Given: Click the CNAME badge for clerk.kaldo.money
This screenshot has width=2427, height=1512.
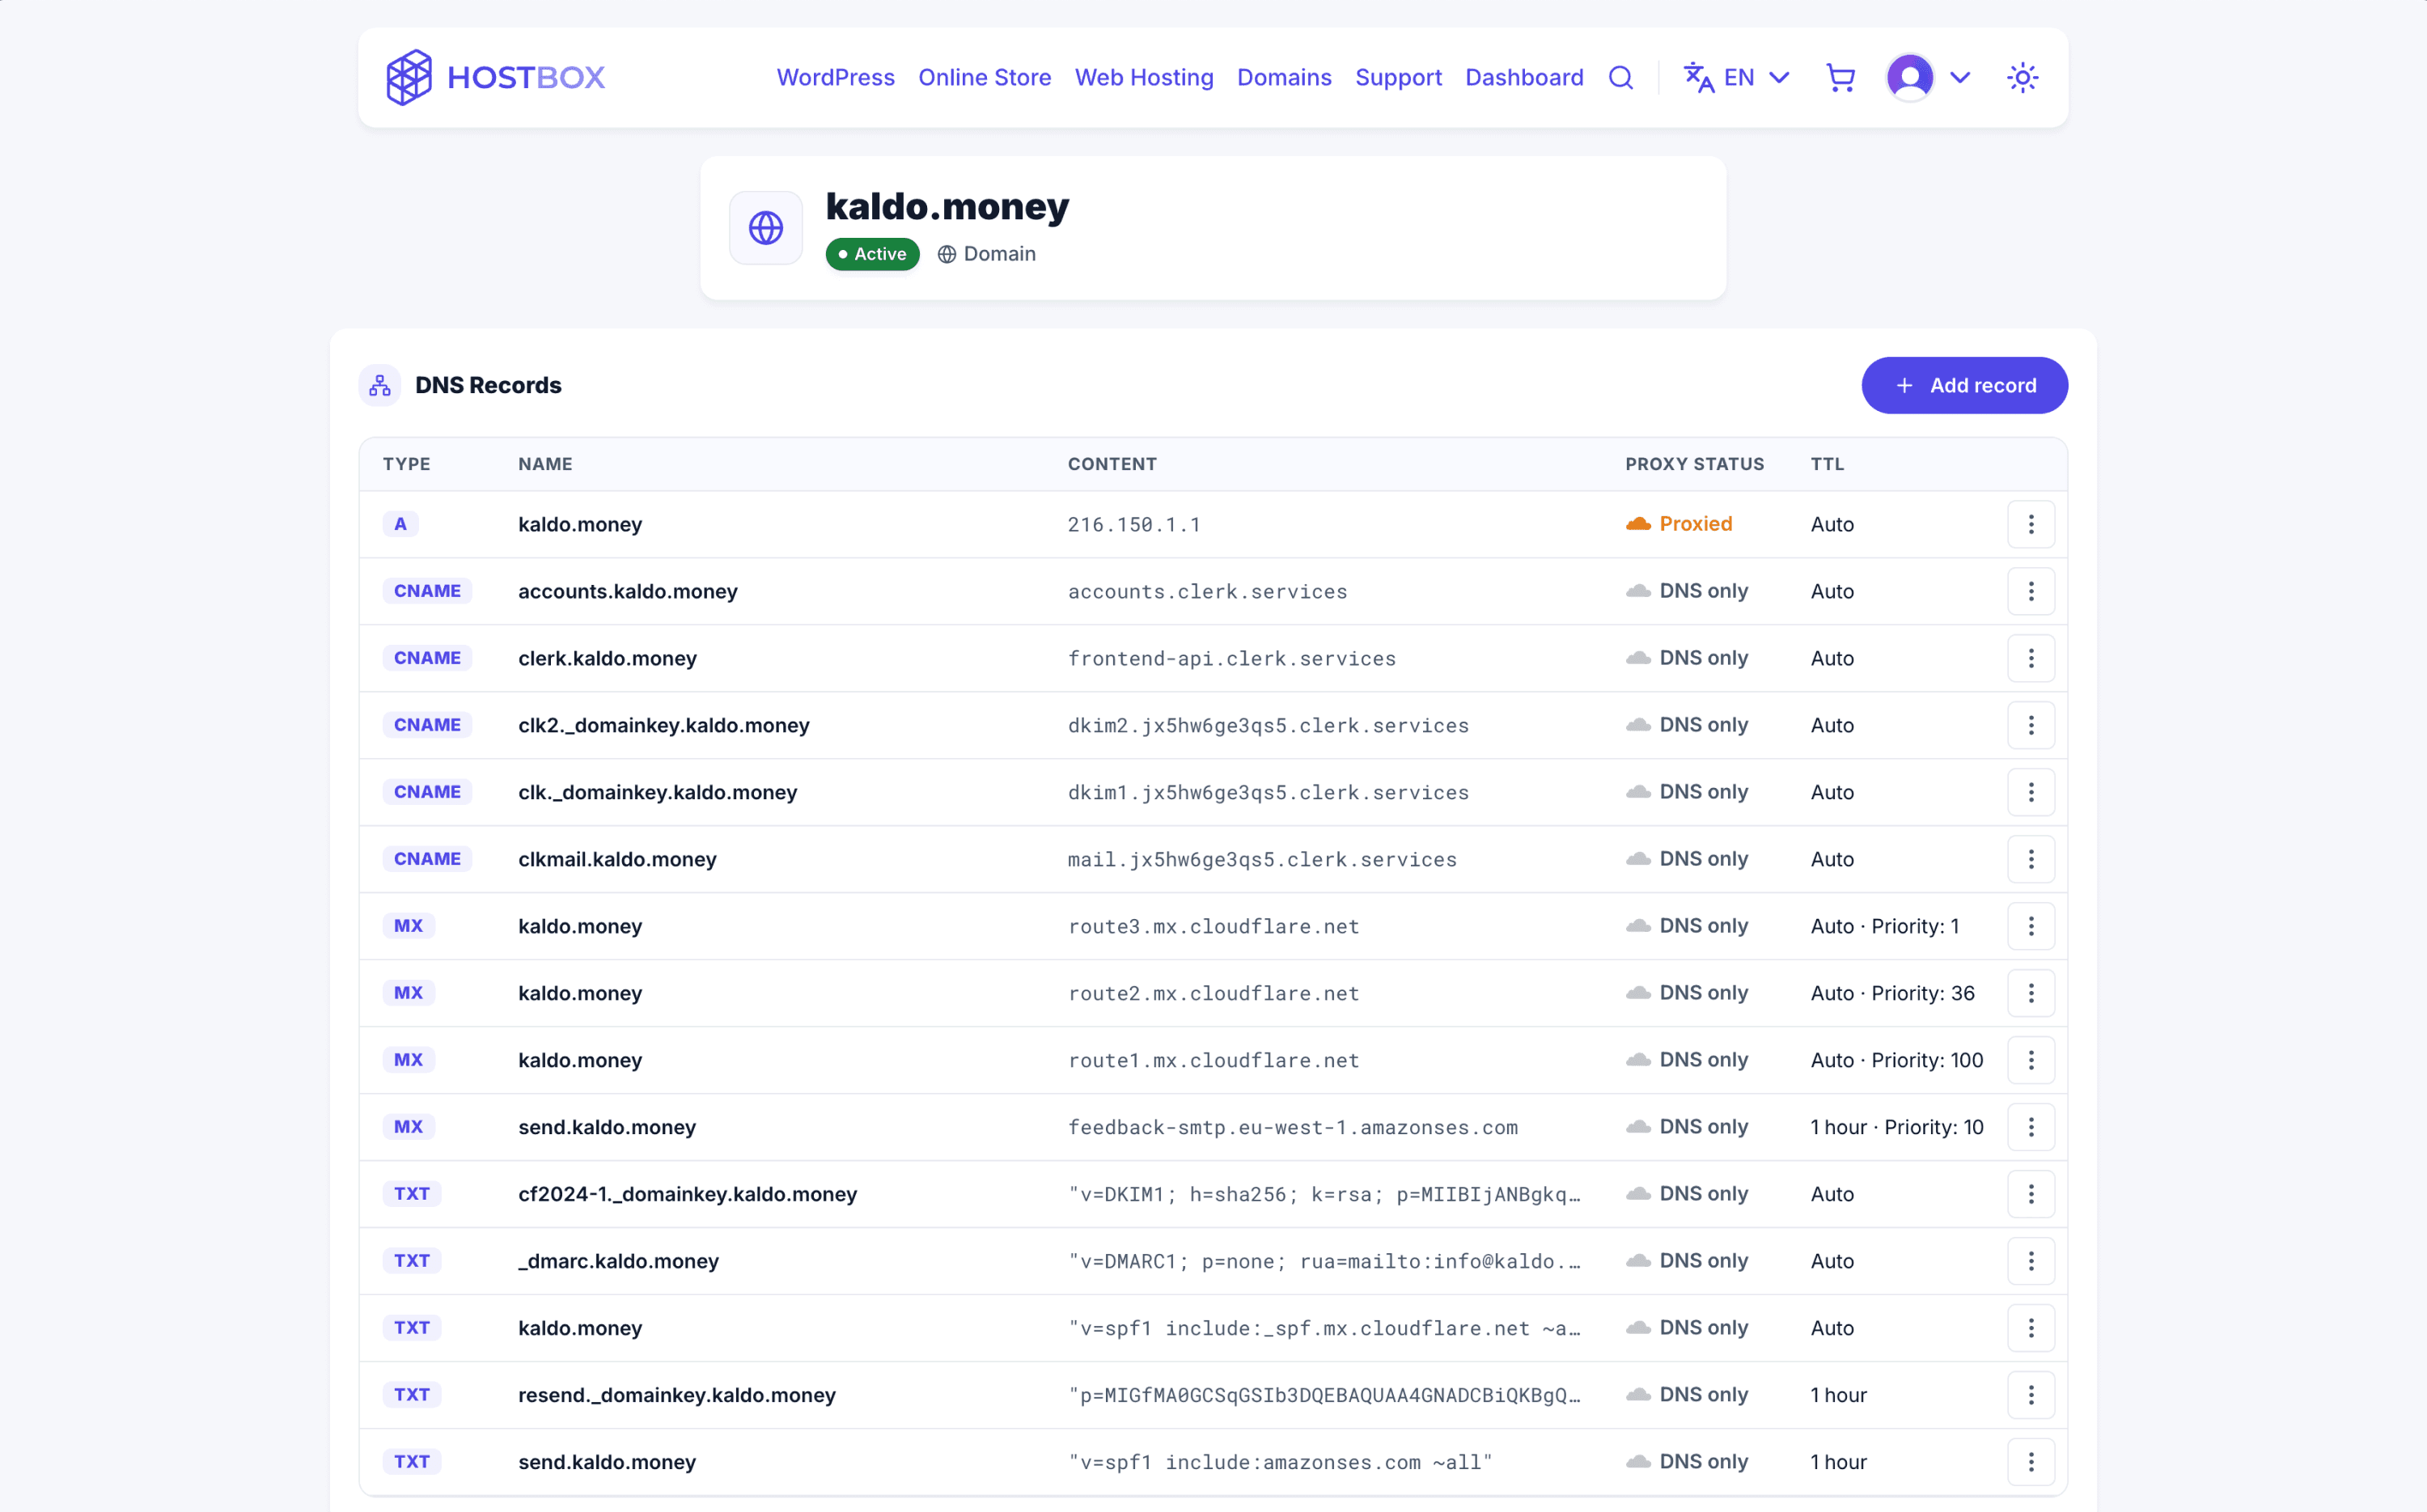Looking at the screenshot, I should pos(427,658).
